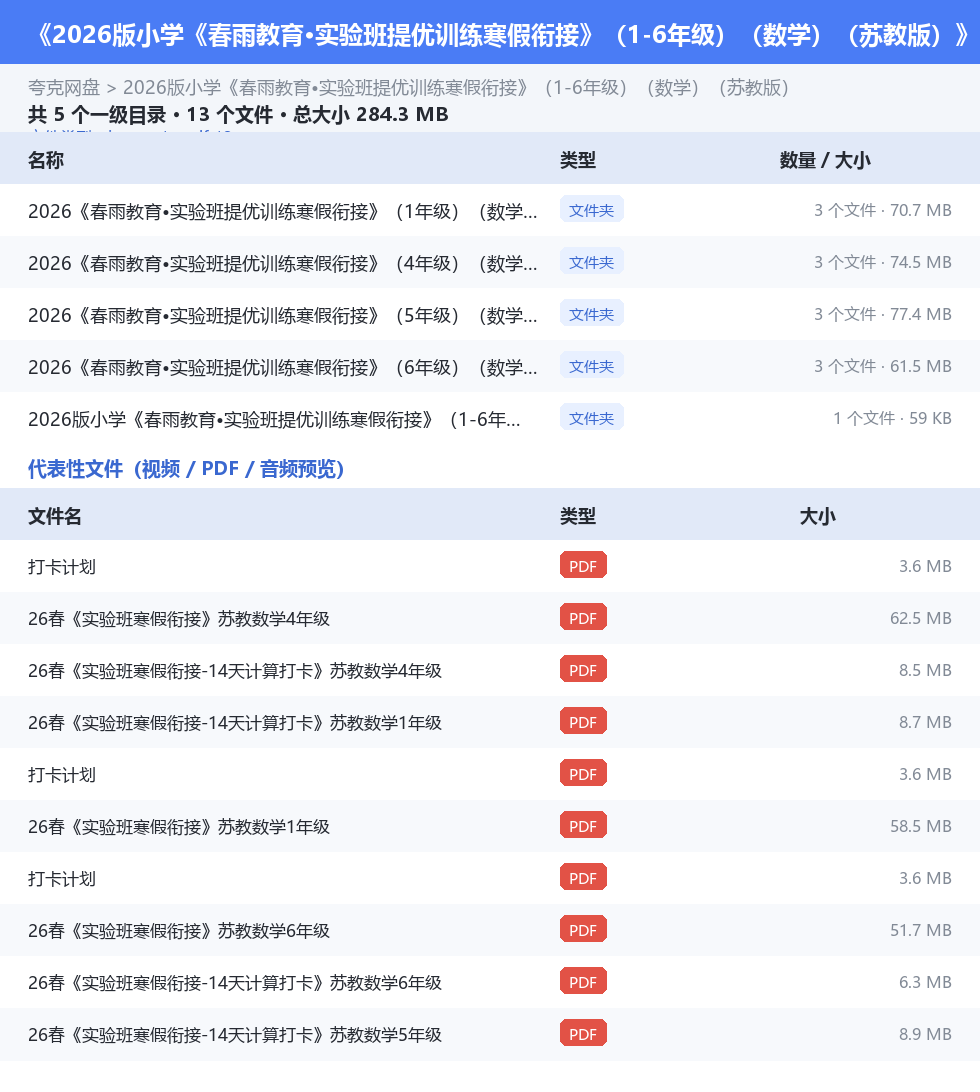Click the 文件夹 badge for the 5年级 folder
The image size is (980, 1092).
tap(591, 314)
